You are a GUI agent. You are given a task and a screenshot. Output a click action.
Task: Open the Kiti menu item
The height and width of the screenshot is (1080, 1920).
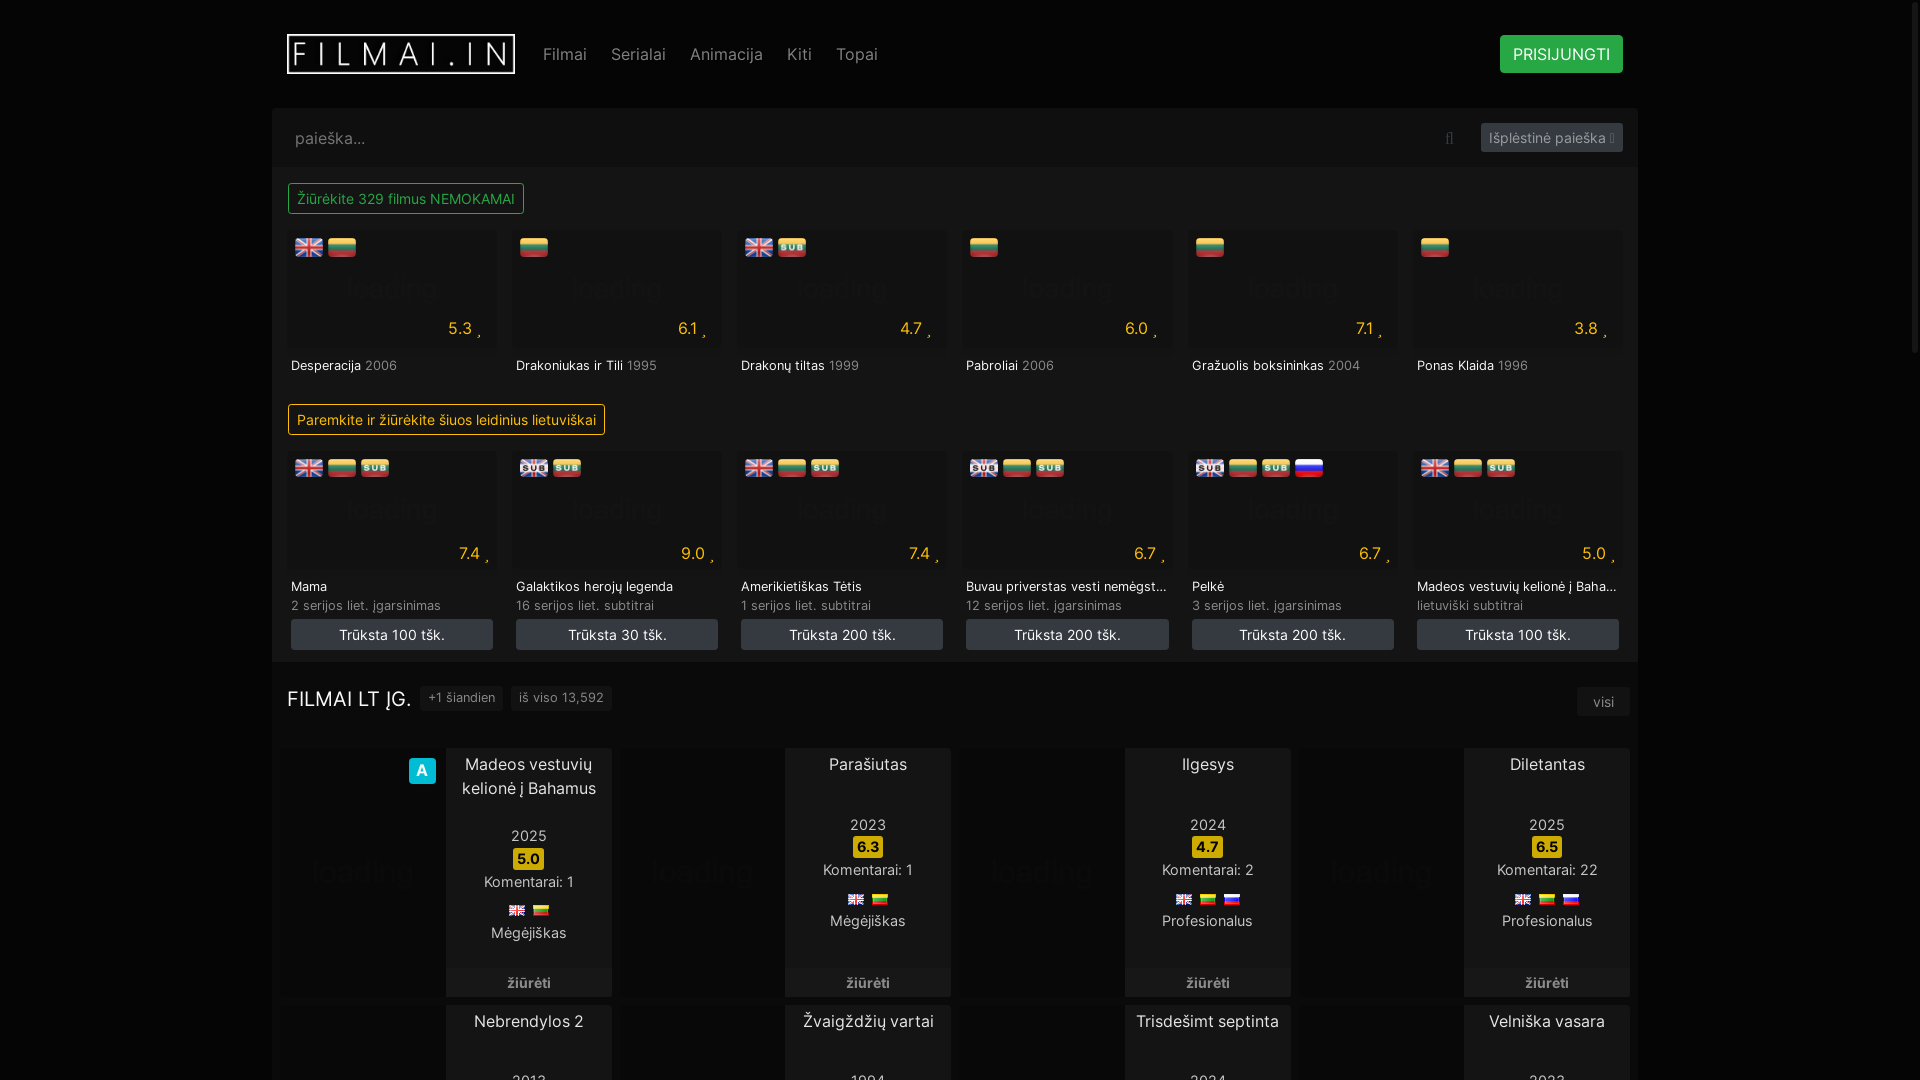click(x=799, y=54)
